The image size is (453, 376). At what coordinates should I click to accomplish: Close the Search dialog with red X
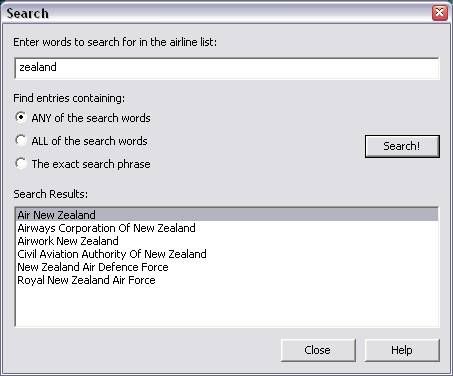[x=440, y=13]
